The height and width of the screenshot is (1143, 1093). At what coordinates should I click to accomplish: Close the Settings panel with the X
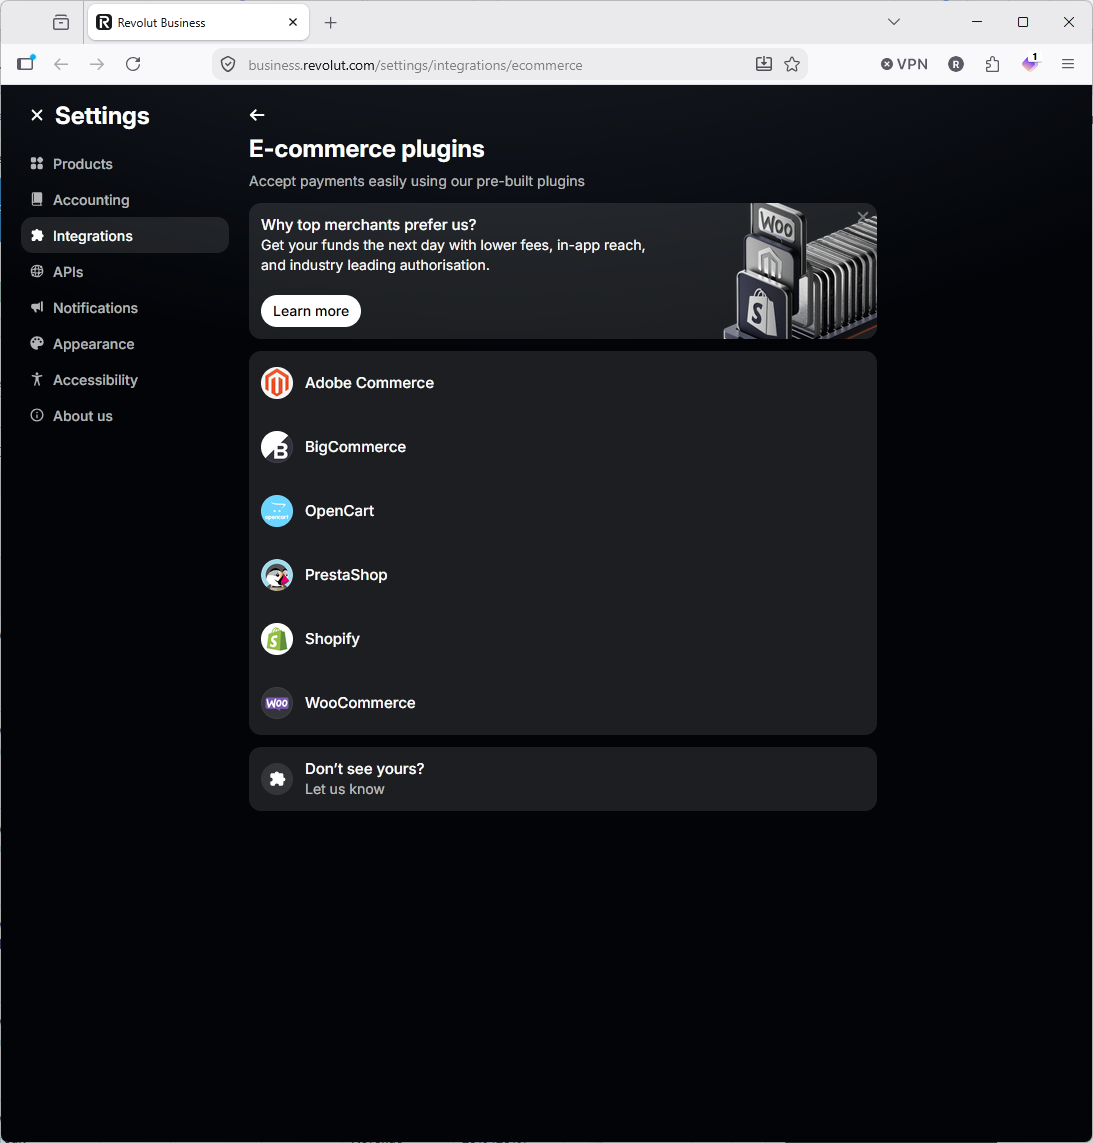coord(36,115)
